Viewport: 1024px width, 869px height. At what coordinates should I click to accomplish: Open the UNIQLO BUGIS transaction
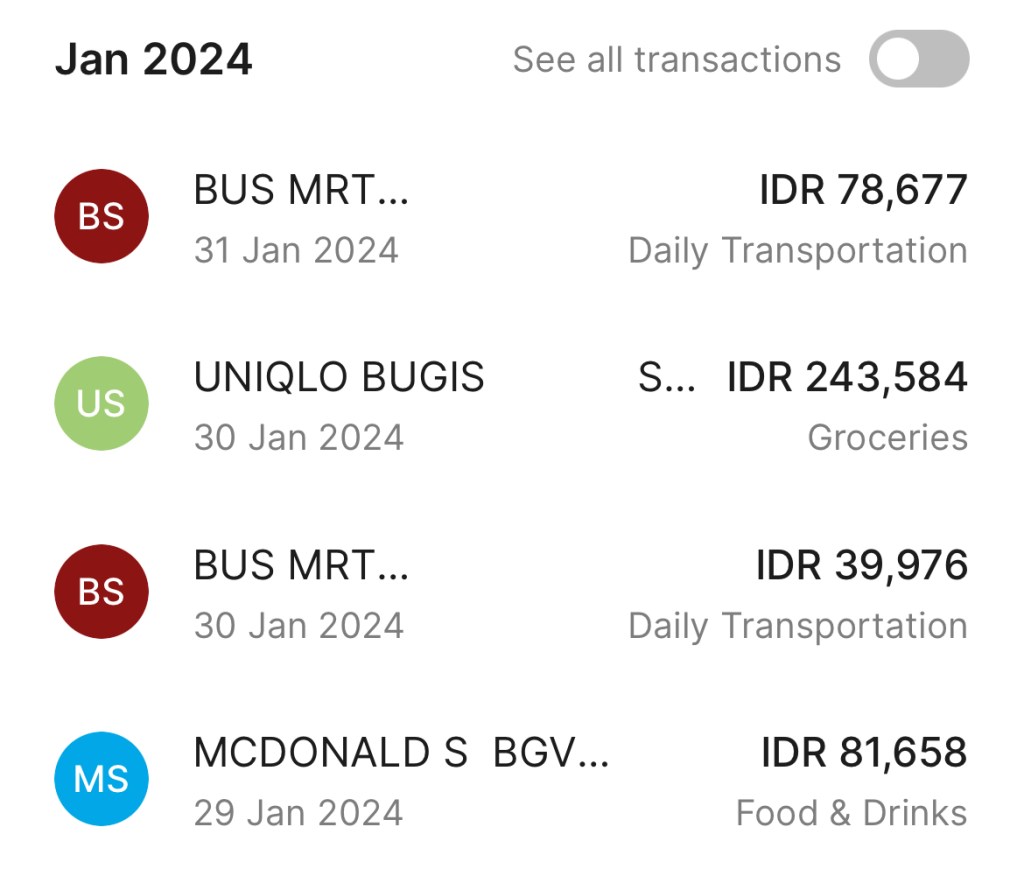(x=339, y=377)
